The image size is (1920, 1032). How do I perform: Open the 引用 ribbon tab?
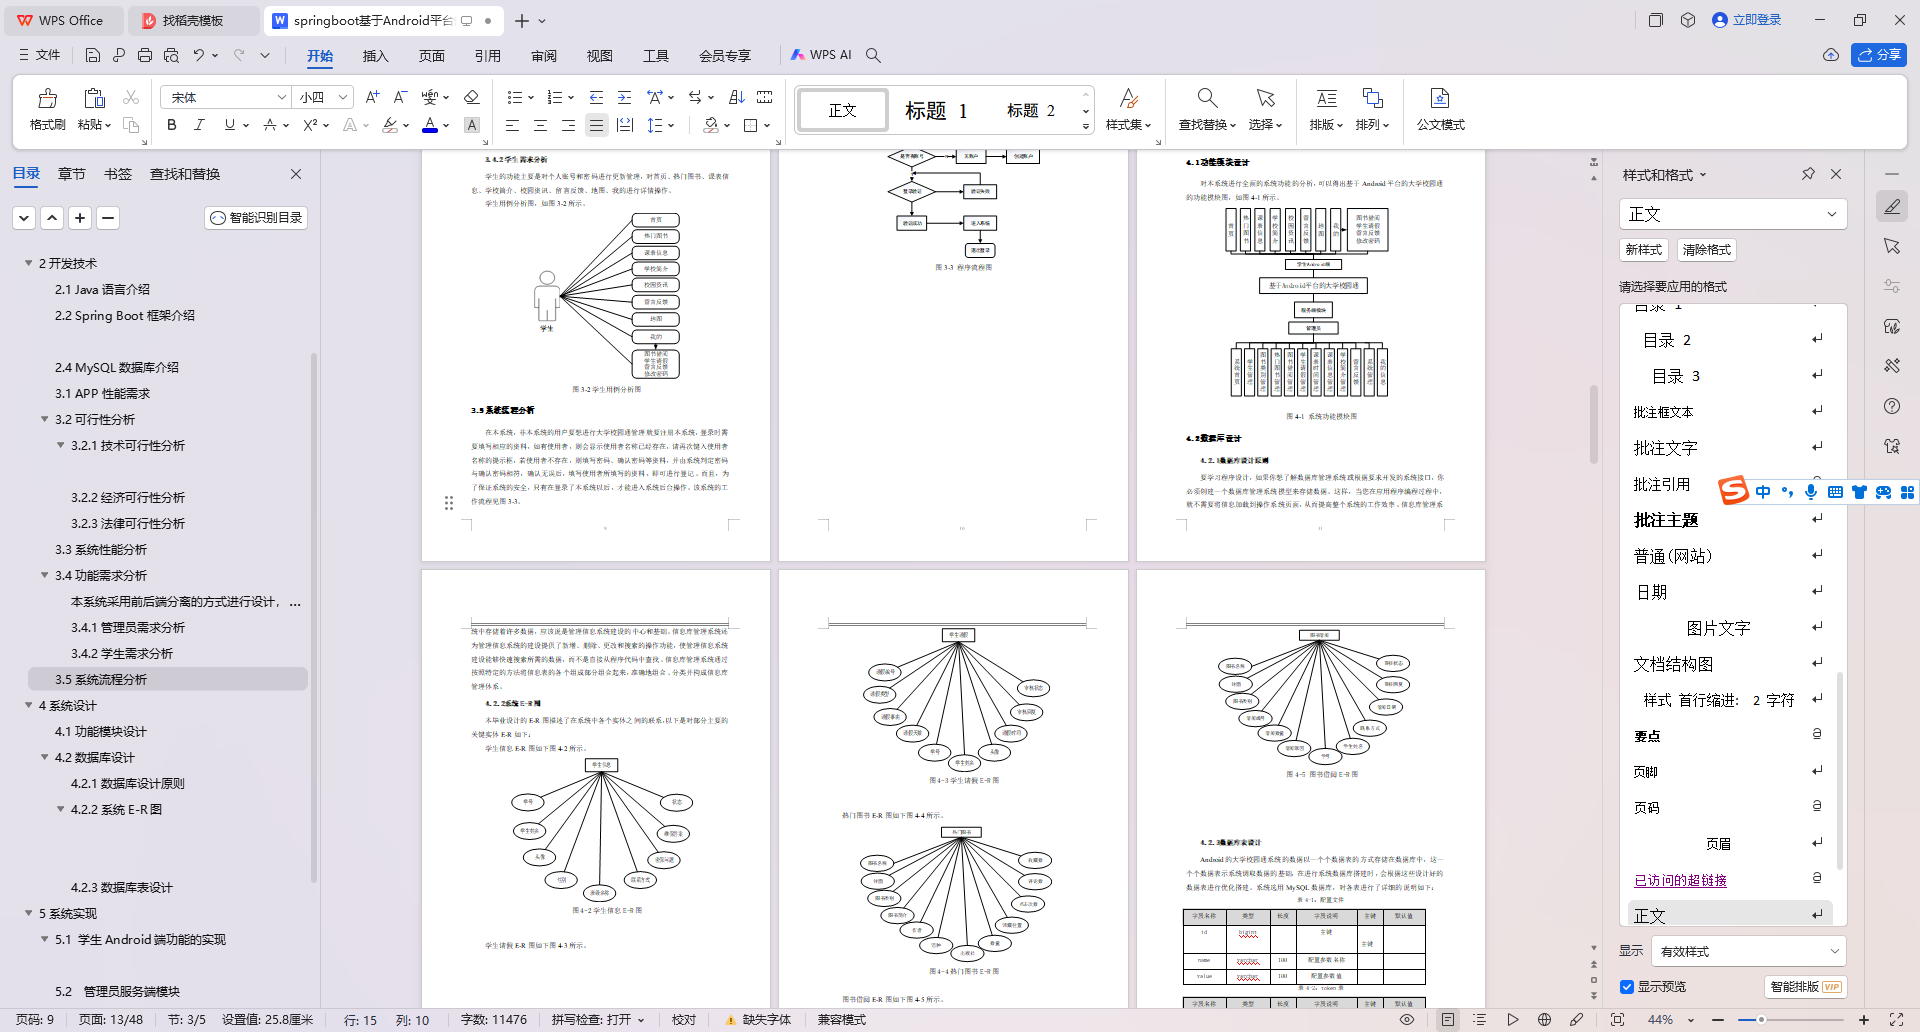(x=487, y=56)
